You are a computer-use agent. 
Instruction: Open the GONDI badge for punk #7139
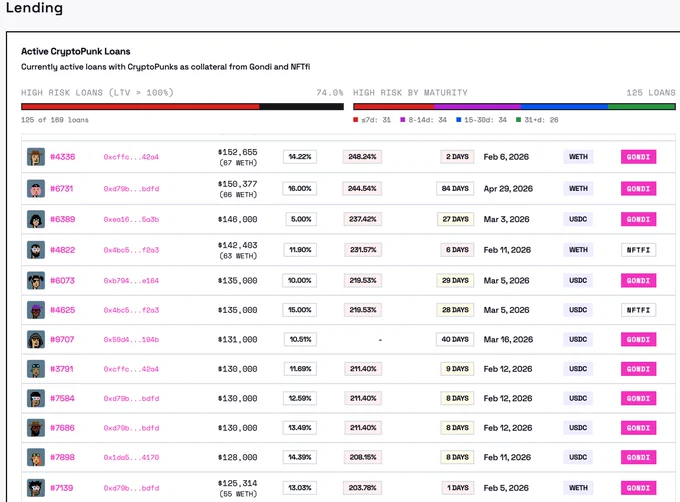638,488
